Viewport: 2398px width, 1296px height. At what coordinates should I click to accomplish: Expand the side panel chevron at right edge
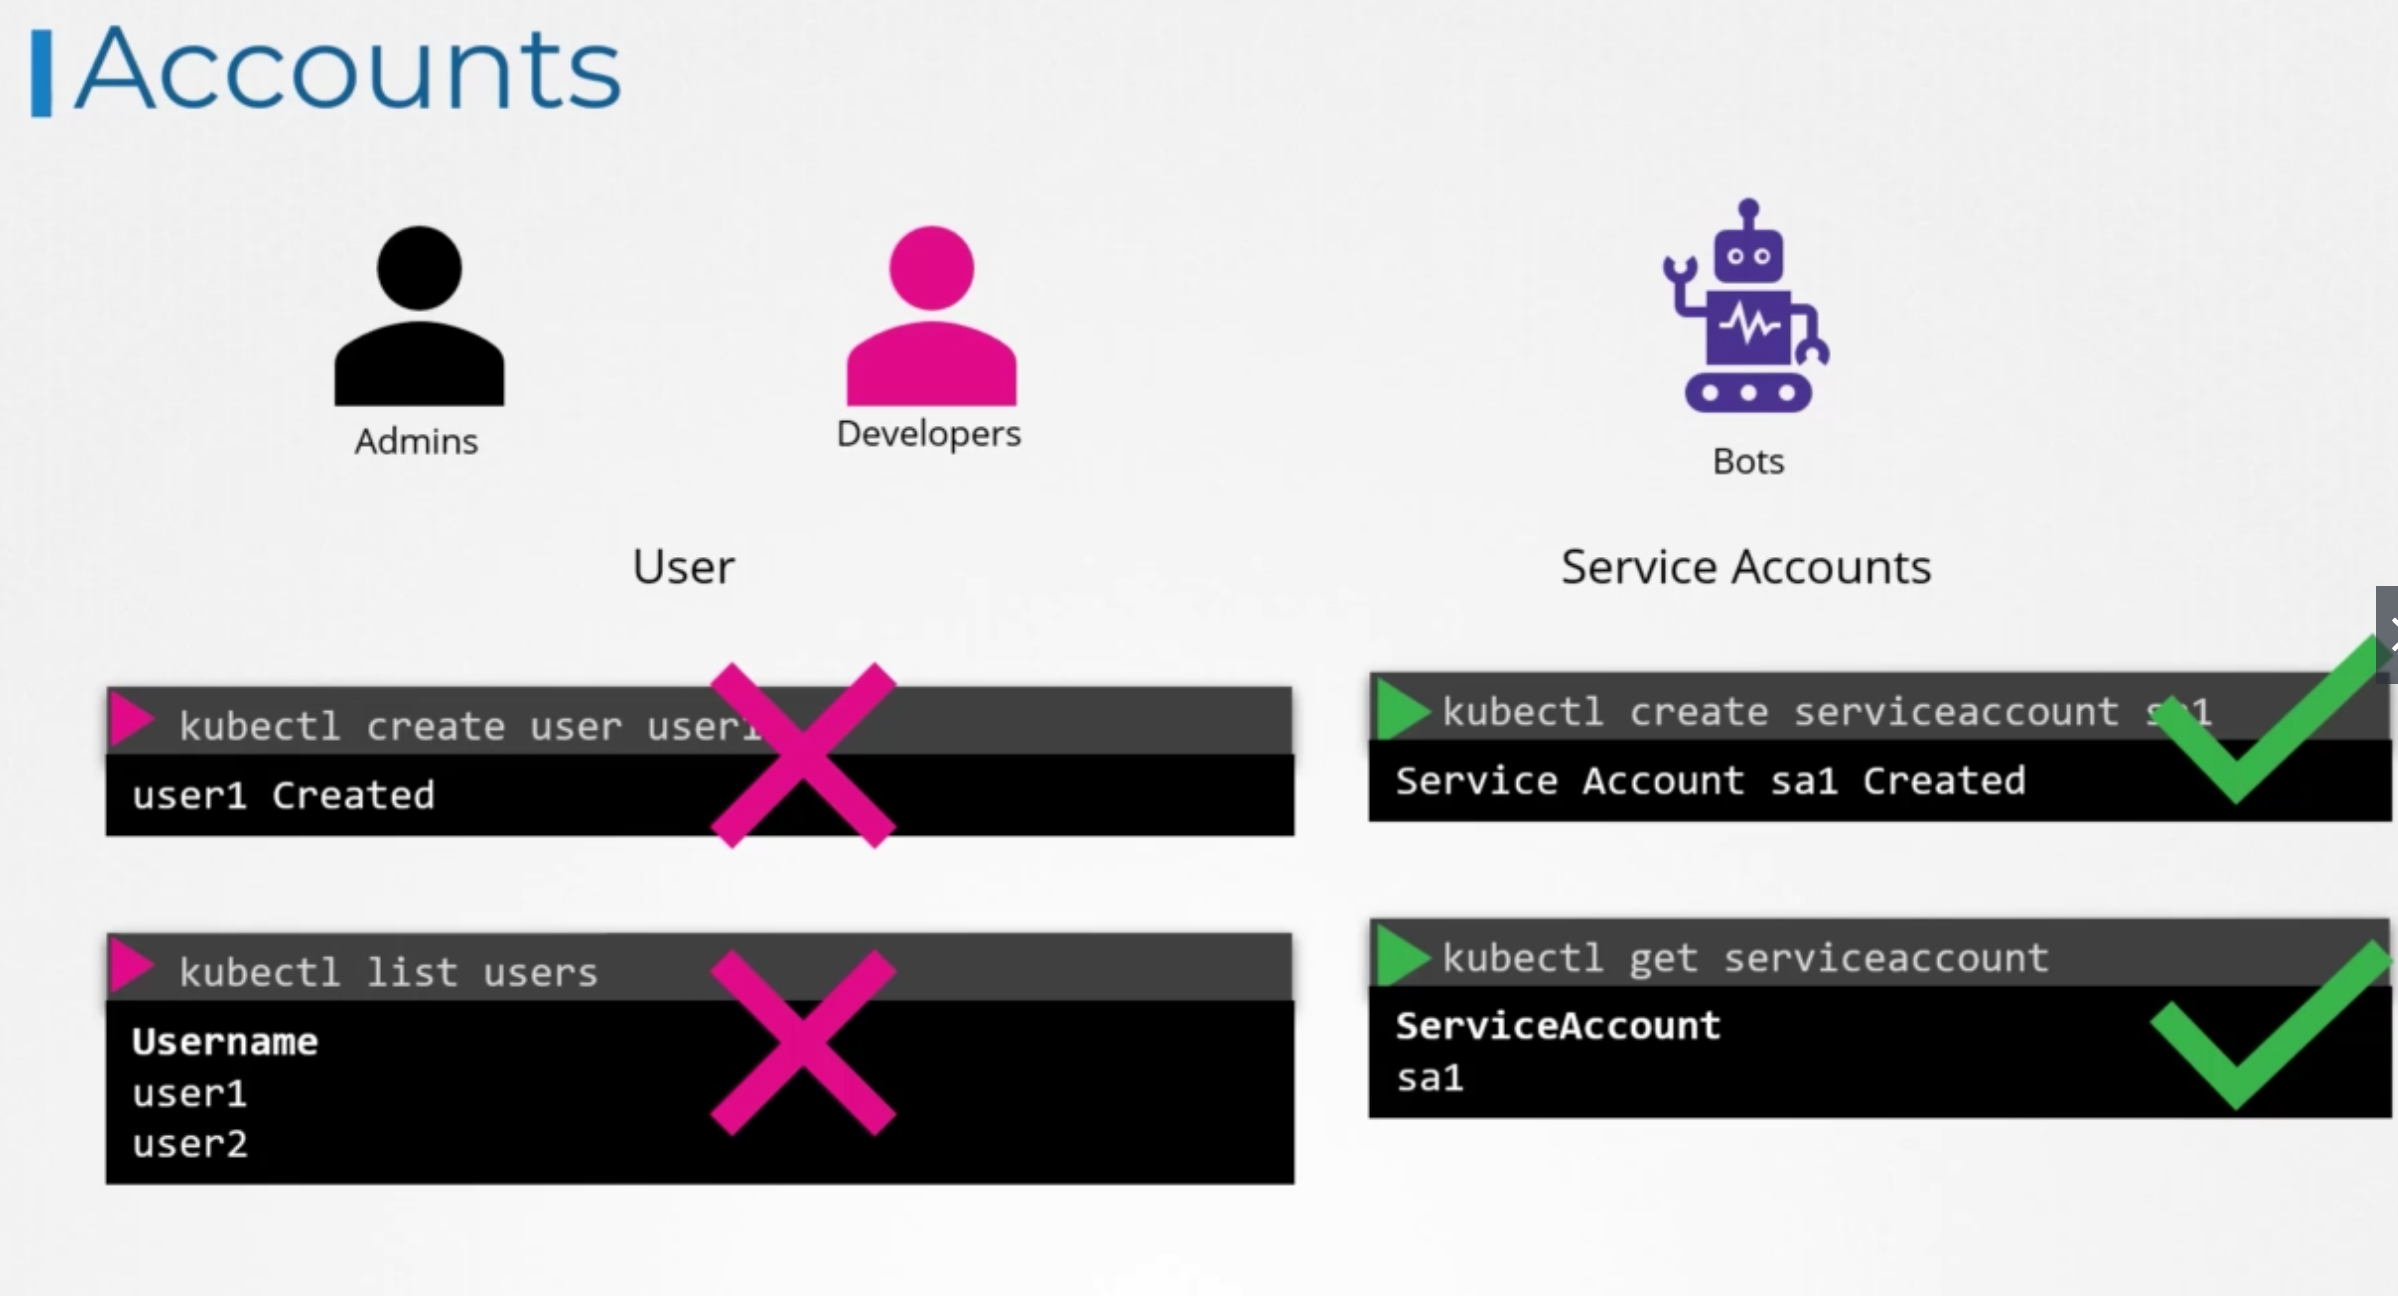pyautogui.click(x=2388, y=634)
